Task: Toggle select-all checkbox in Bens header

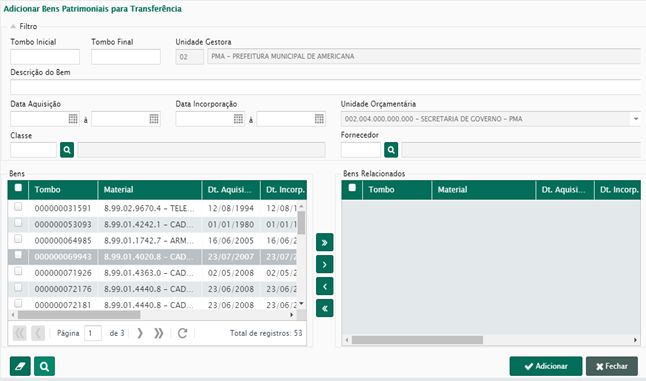Action: click(18, 188)
